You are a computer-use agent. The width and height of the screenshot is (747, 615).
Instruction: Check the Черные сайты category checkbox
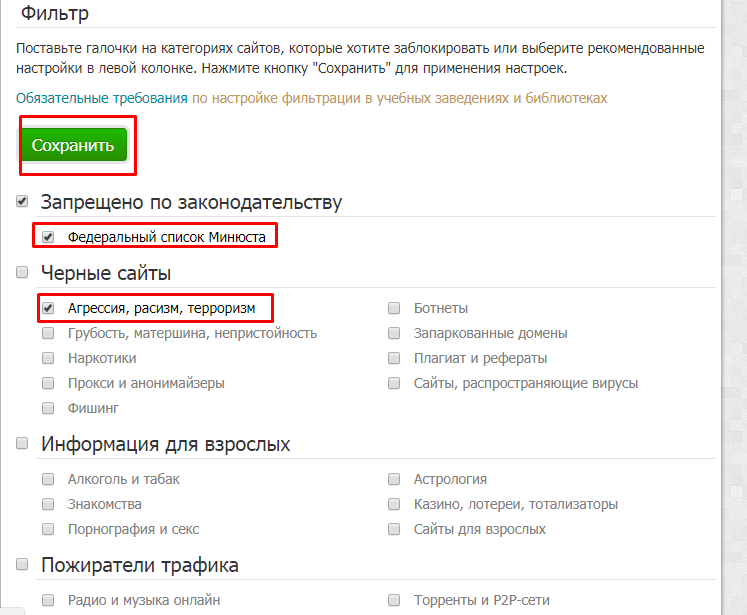(22, 272)
